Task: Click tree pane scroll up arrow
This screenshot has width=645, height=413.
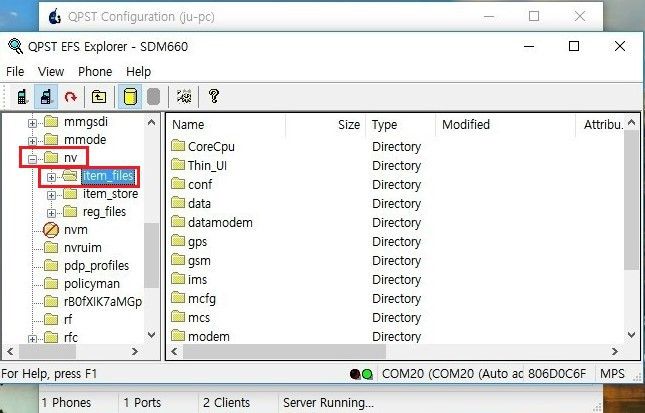Action: coord(151,122)
